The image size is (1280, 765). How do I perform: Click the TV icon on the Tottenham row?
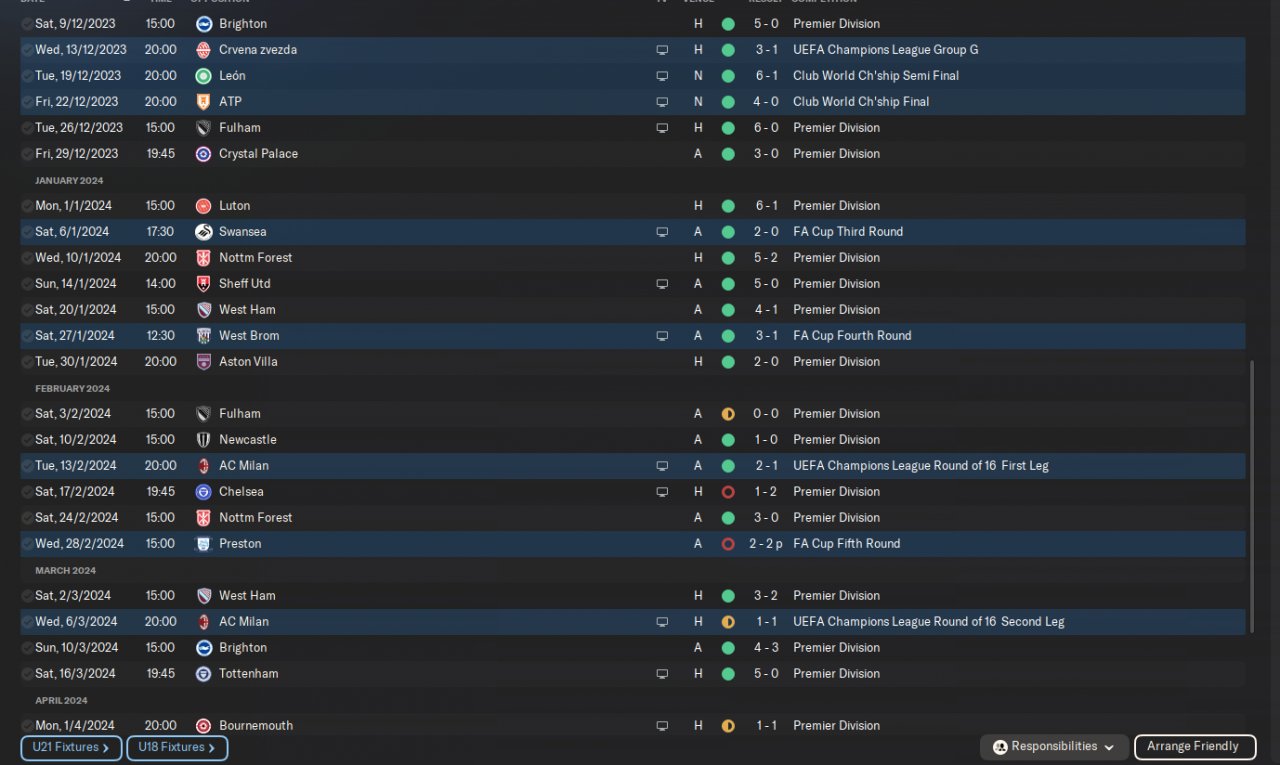click(x=661, y=674)
